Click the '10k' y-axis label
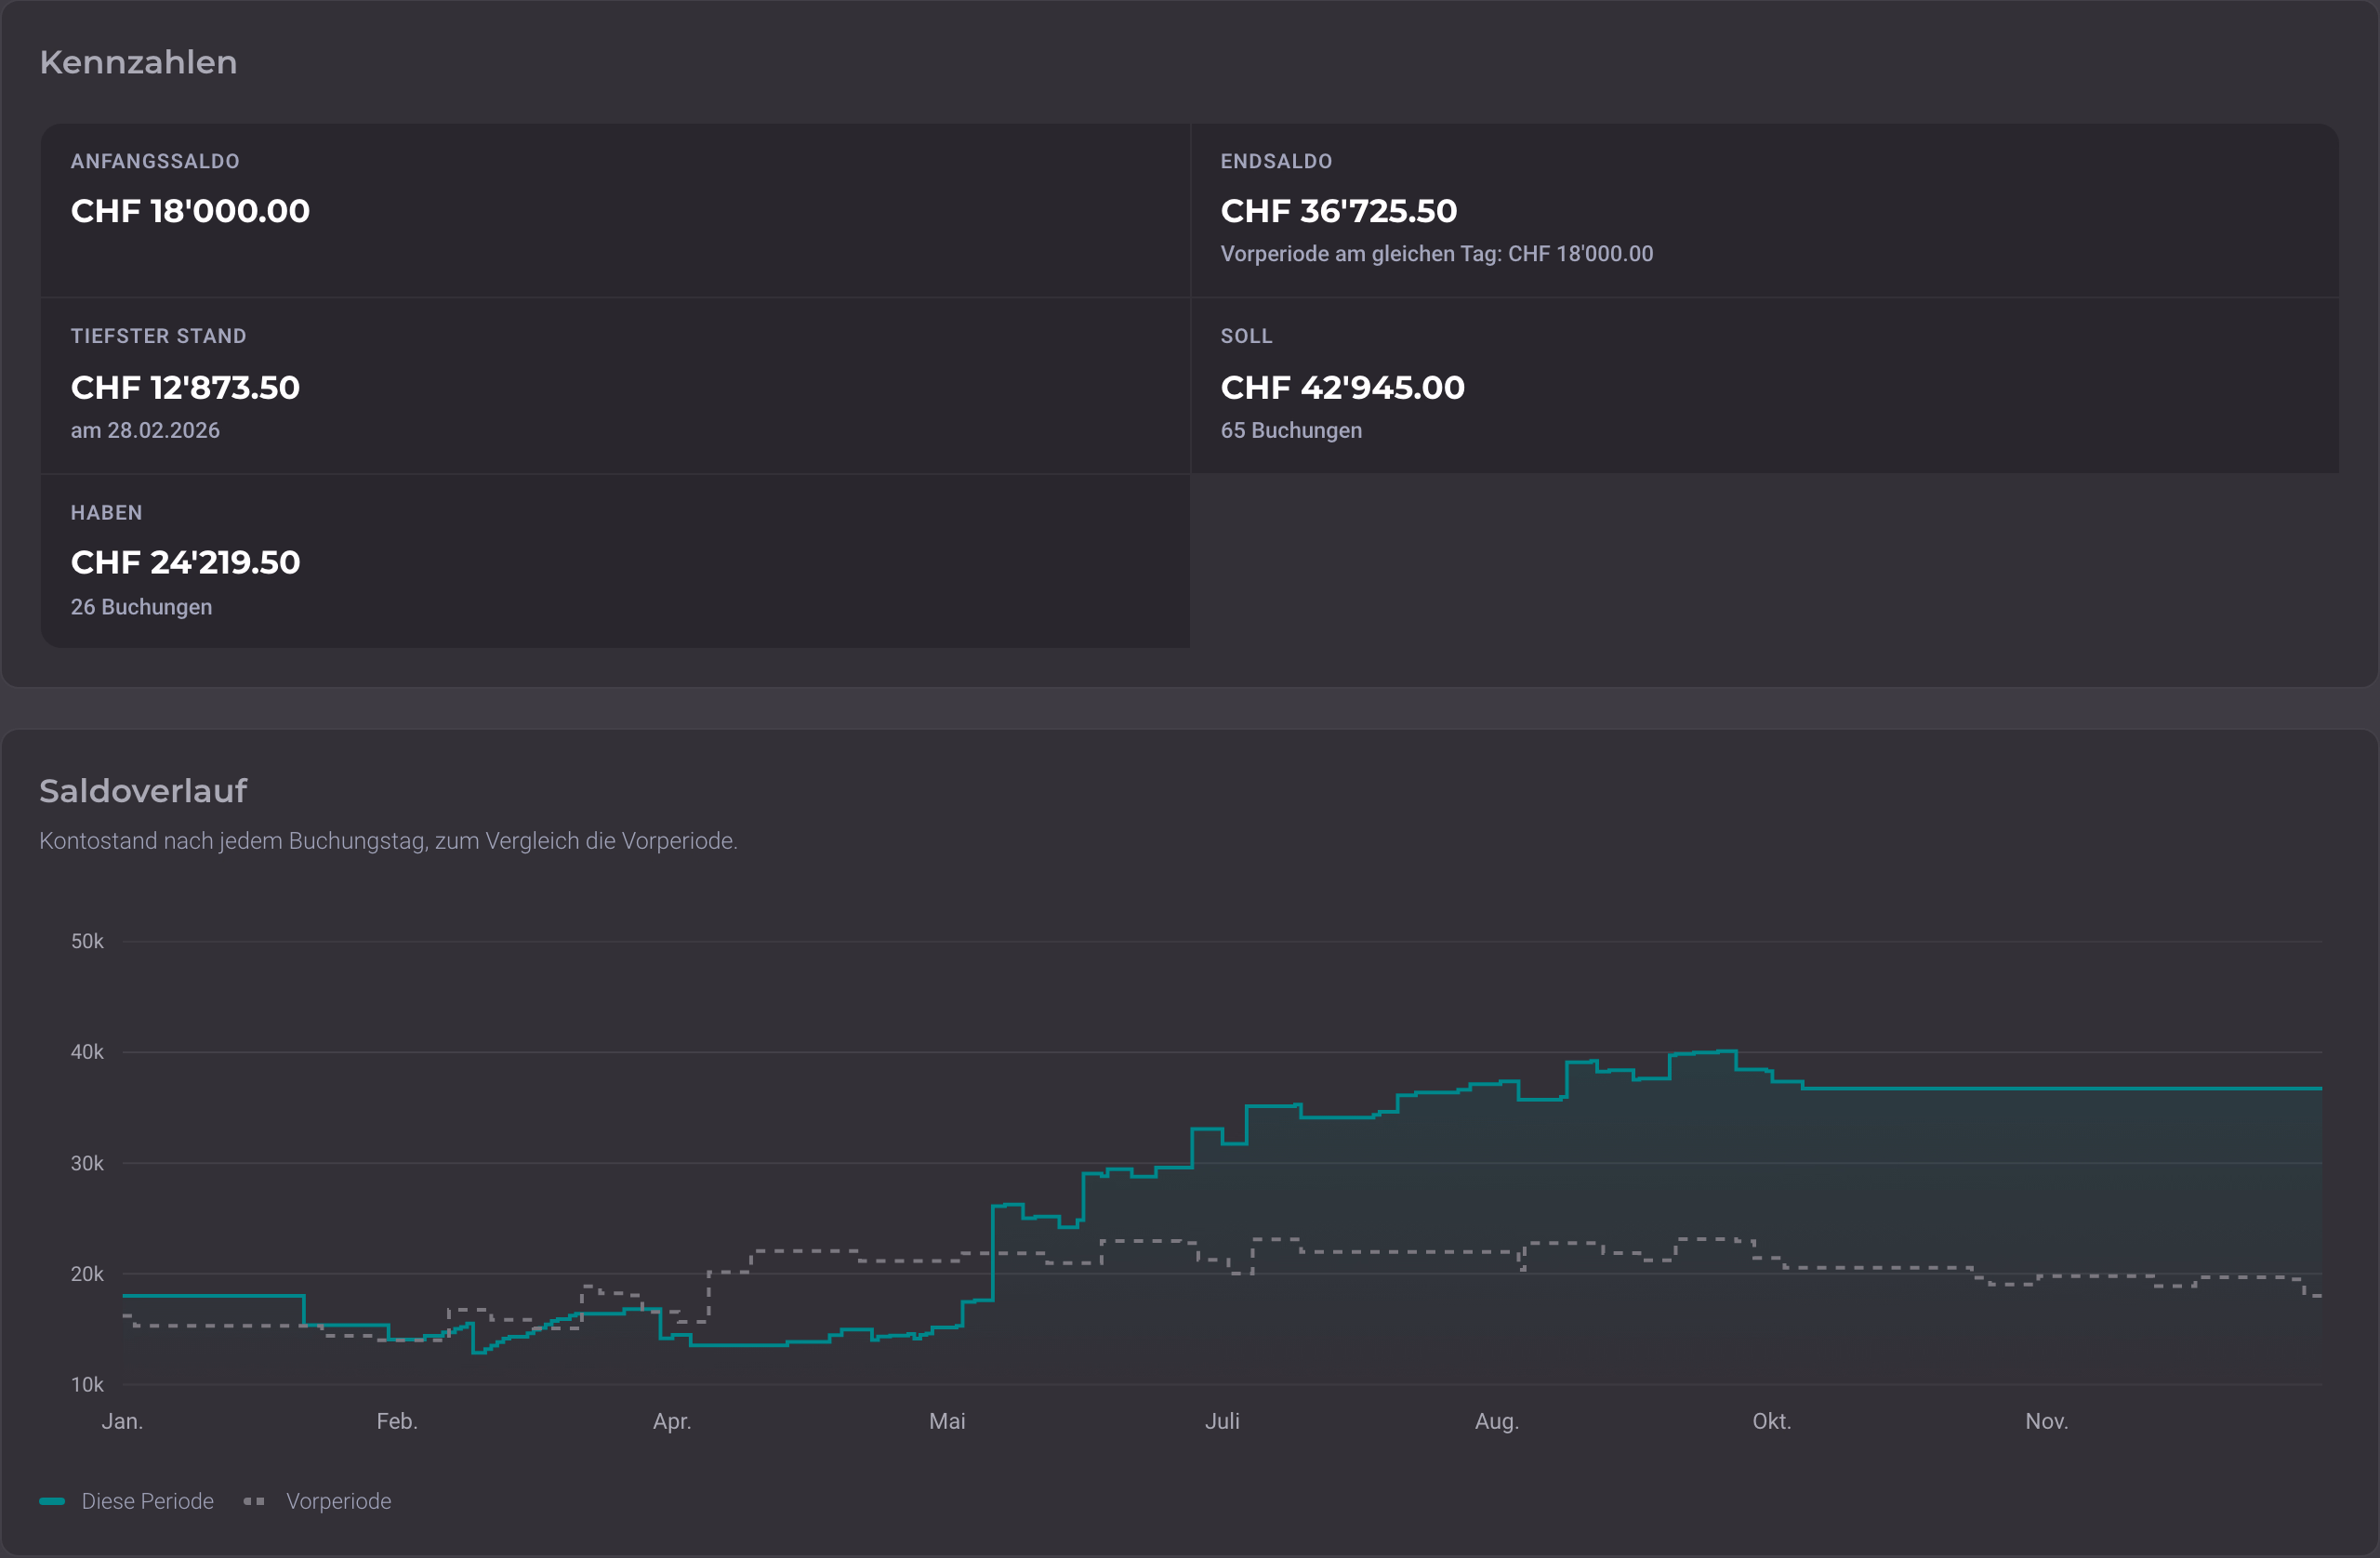Screen dimensions: 2380x1558 pyautogui.click(x=87, y=1385)
